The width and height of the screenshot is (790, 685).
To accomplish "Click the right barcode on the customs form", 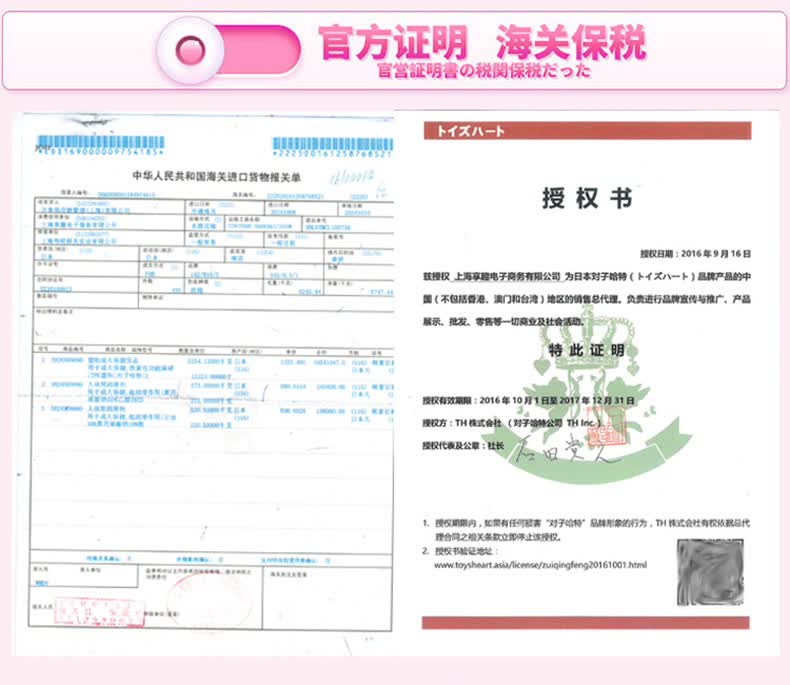I will click(333, 147).
